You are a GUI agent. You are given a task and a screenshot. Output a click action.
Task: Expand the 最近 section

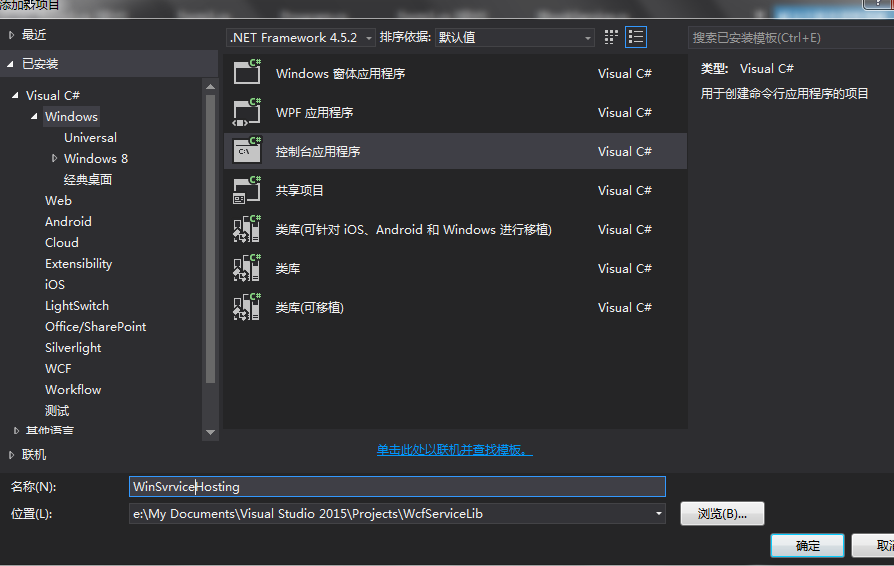[11, 35]
